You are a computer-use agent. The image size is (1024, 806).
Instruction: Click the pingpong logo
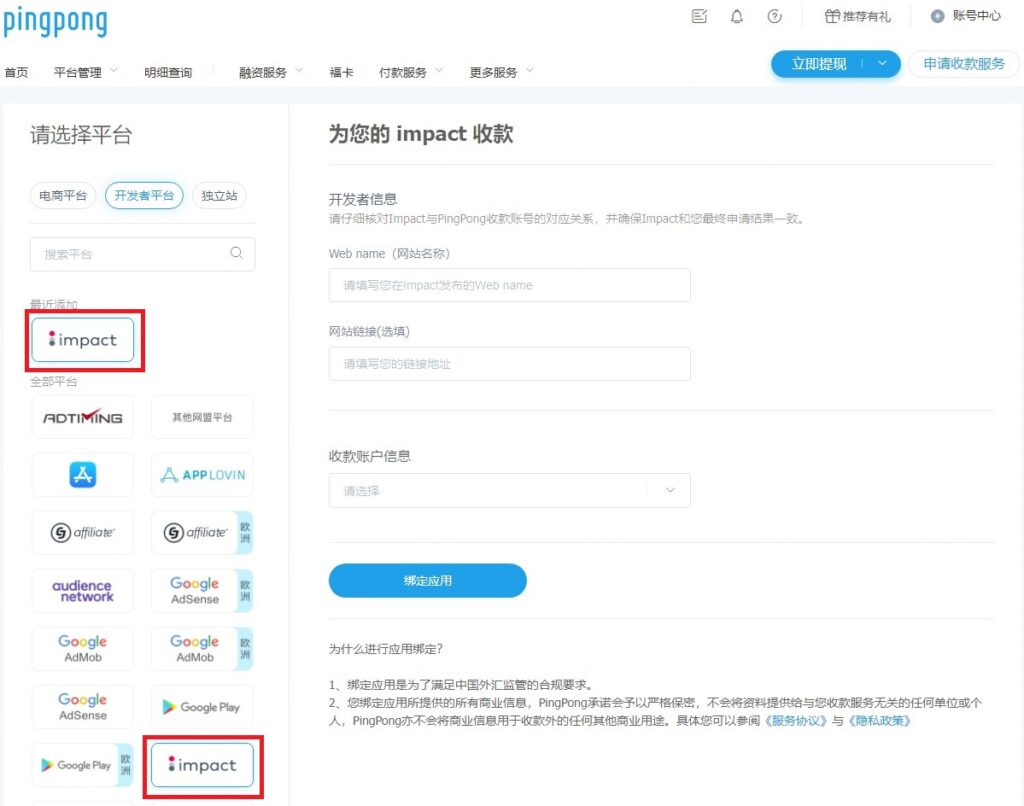tap(55, 22)
